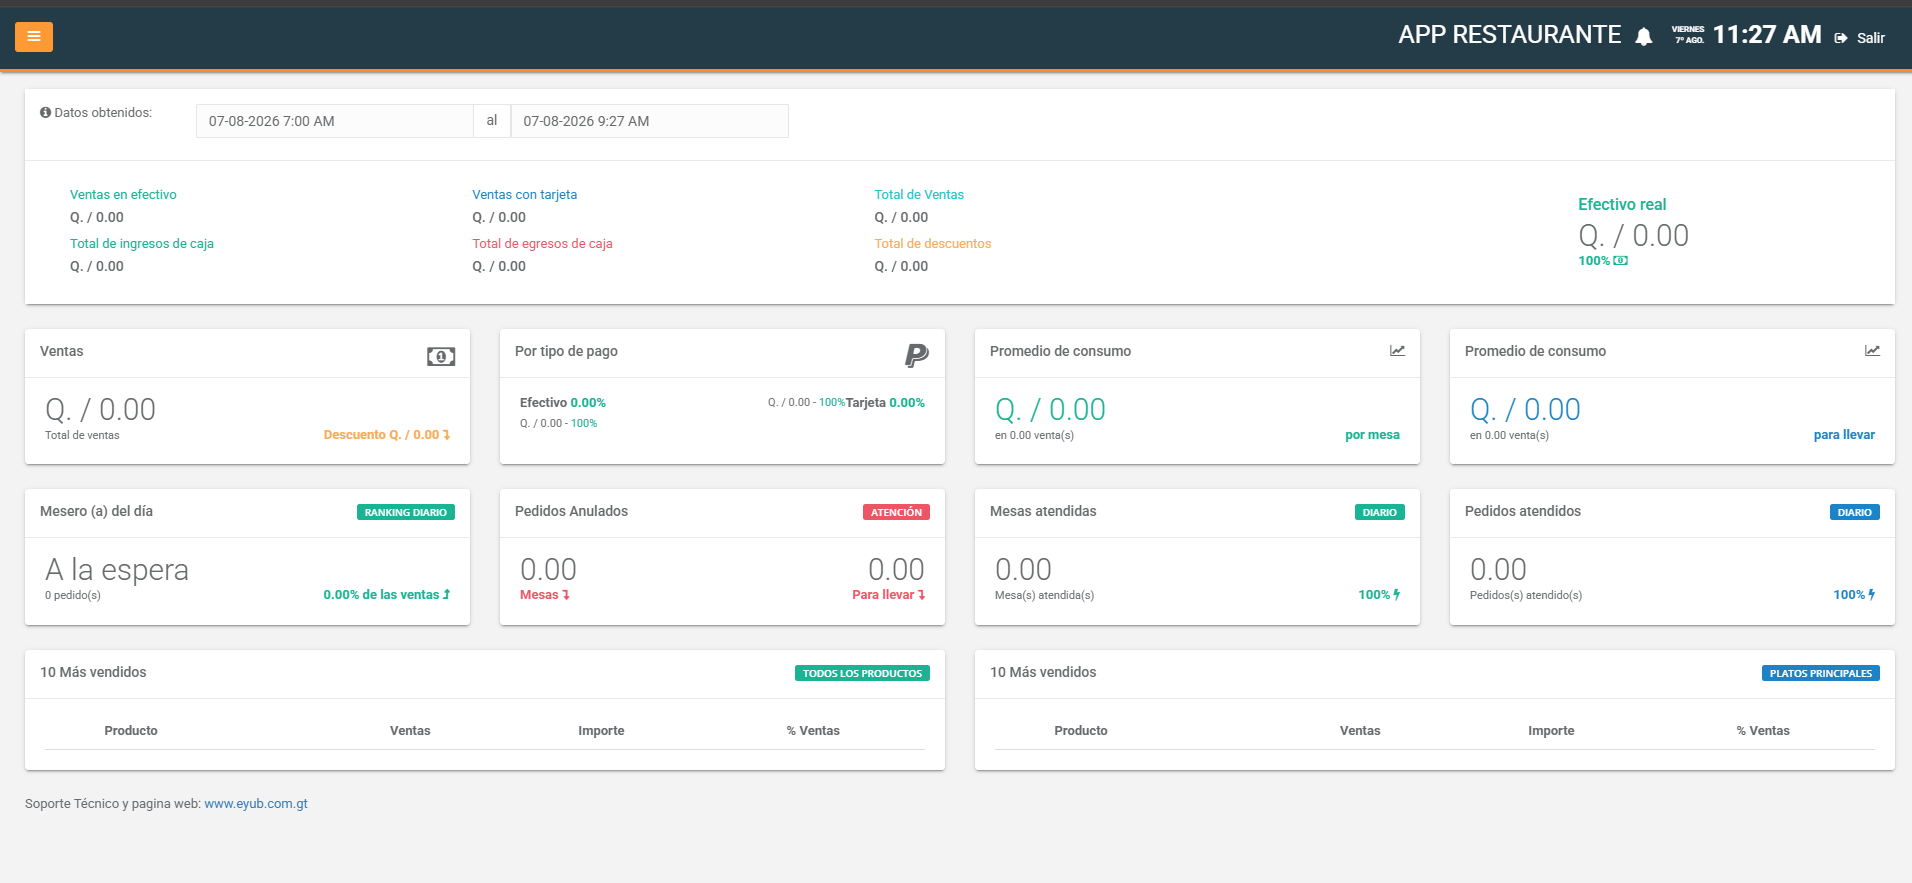1912x883 pixels.
Task: Click the TODOS LOS PRODUCTOS badge
Action: coord(862,673)
